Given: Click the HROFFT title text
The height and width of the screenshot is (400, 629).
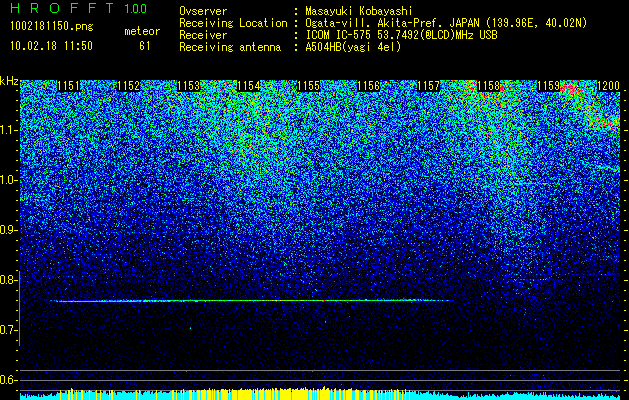Looking at the screenshot, I should (x=62, y=8).
